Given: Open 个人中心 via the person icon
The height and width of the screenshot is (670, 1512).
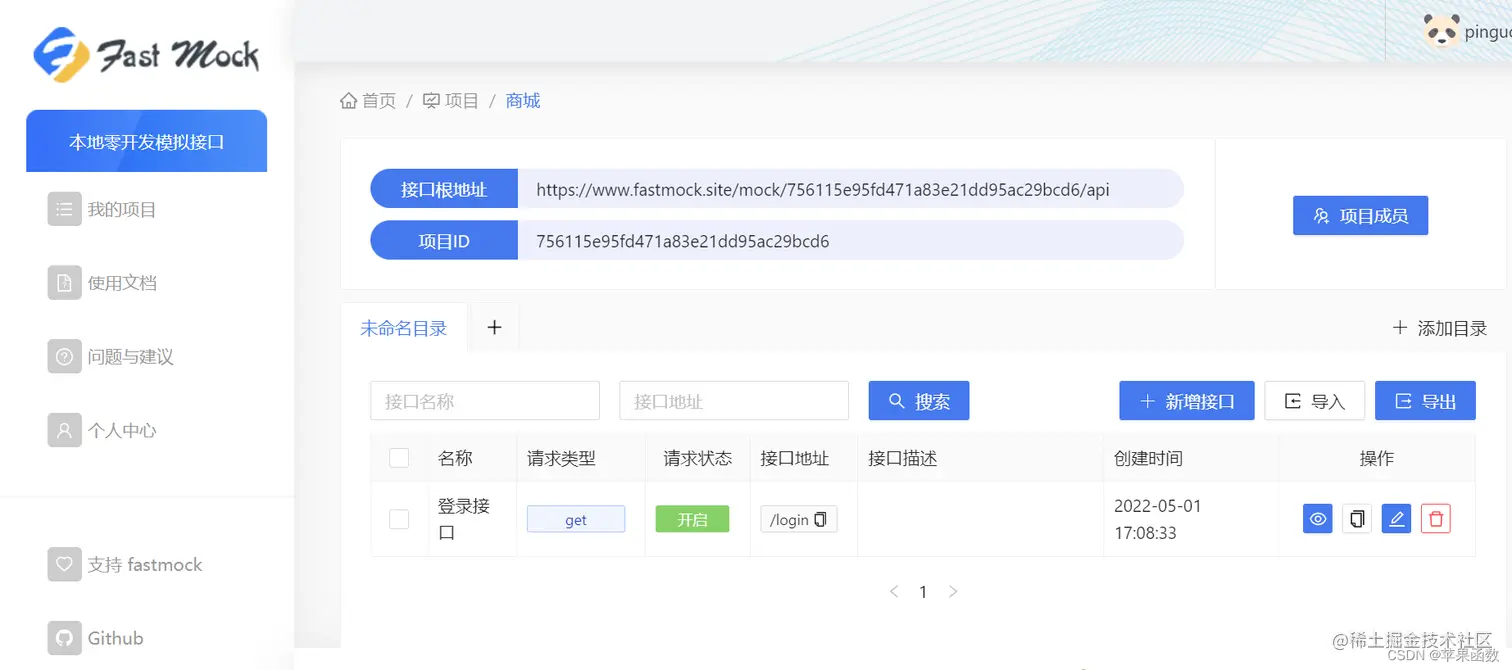Looking at the screenshot, I should coord(64,430).
